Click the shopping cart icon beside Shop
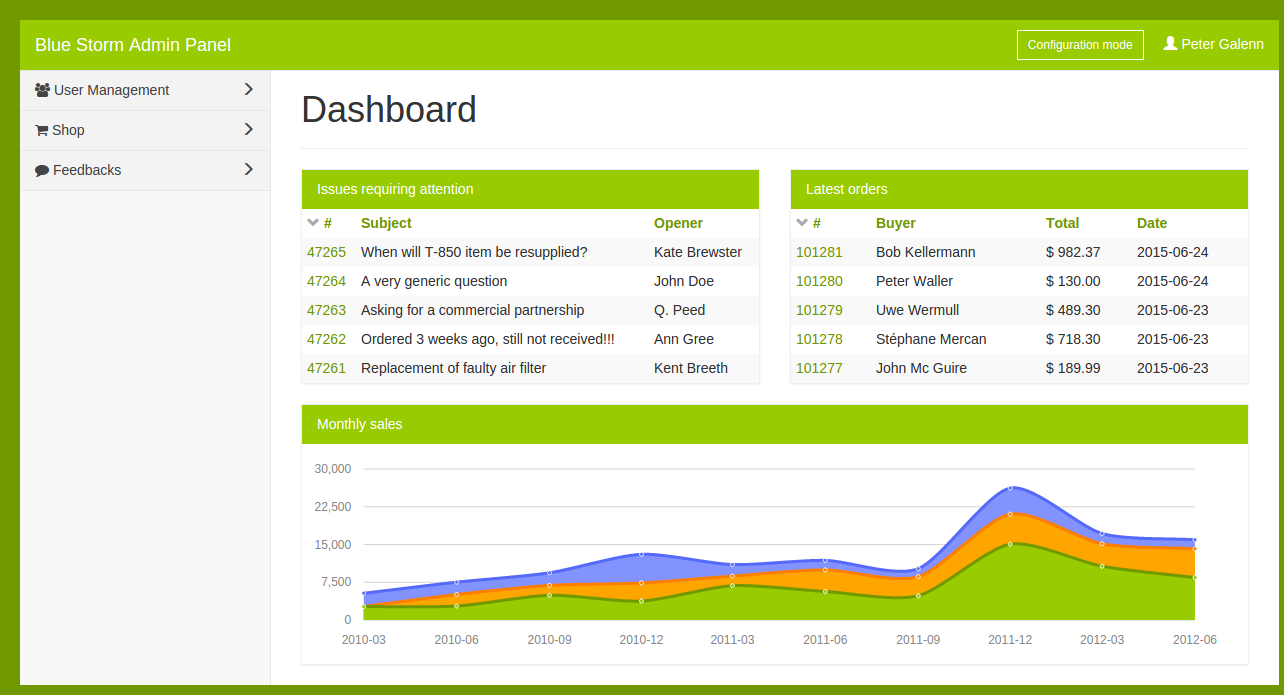Image resolution: width=1284 pixels, height=695 pixels. 41,130
